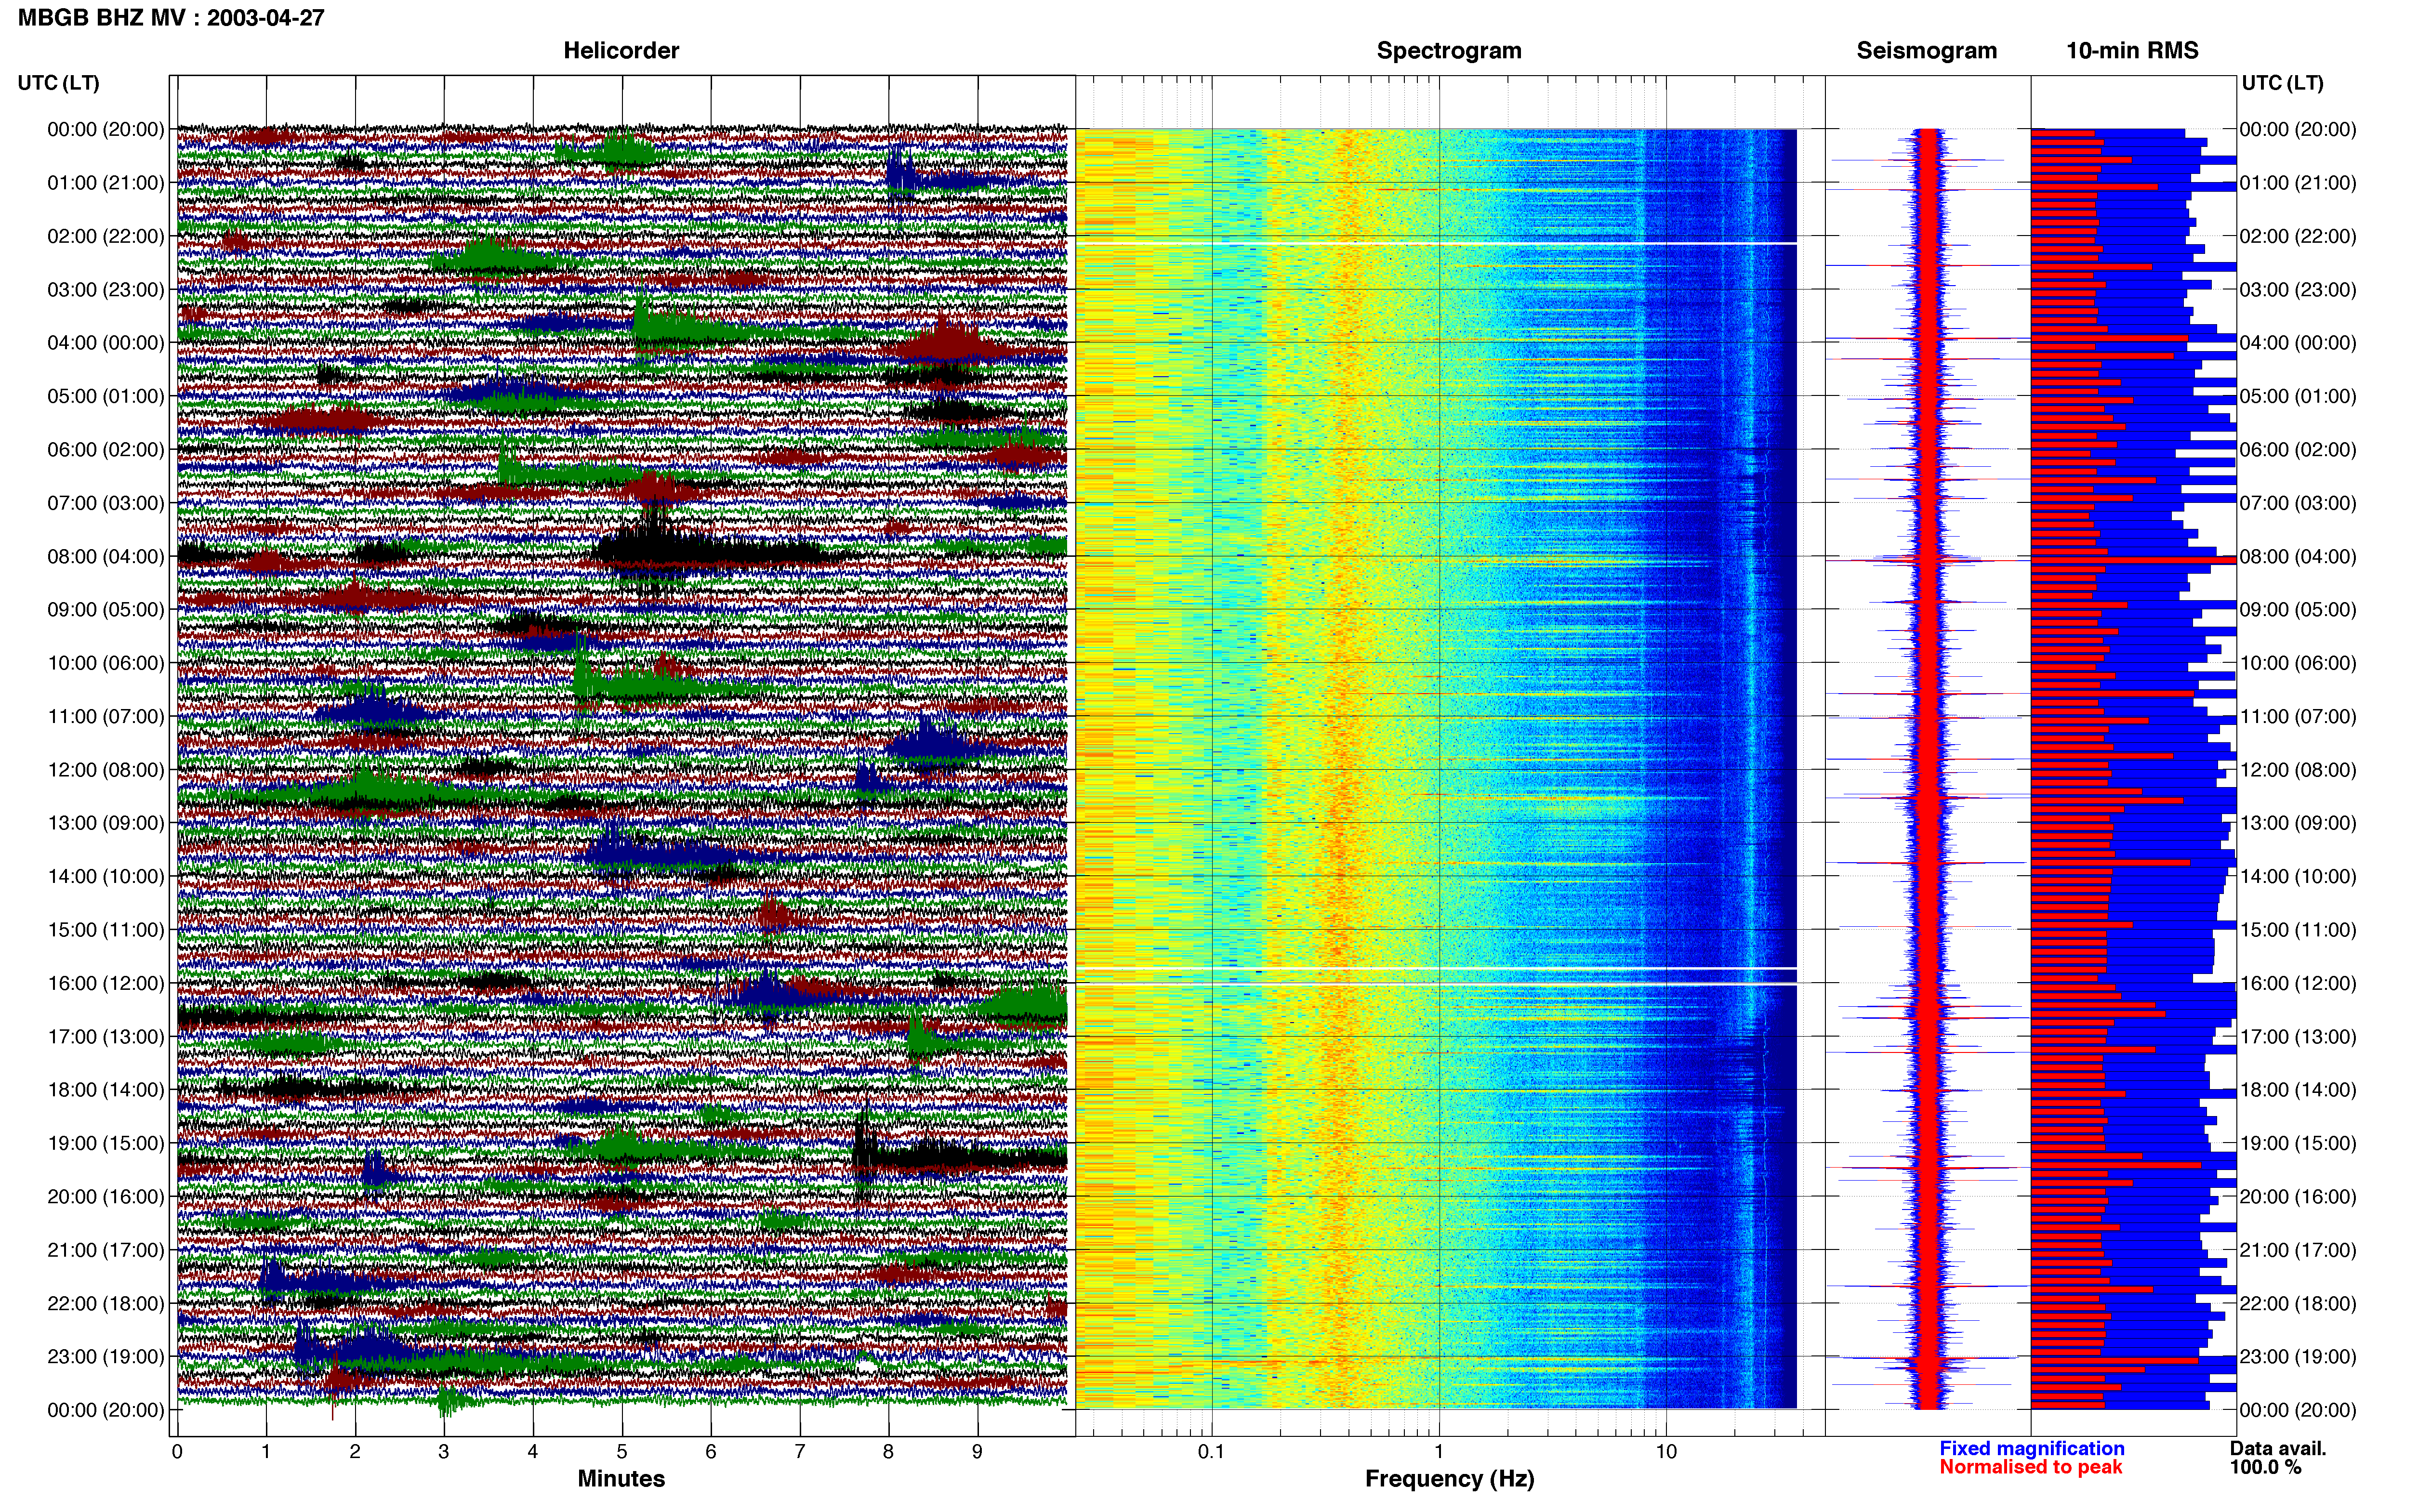This screenshot has width=2418, height=1512.
Task: Select the 10-min RMS panel heading
Action: coord(2133,51)
